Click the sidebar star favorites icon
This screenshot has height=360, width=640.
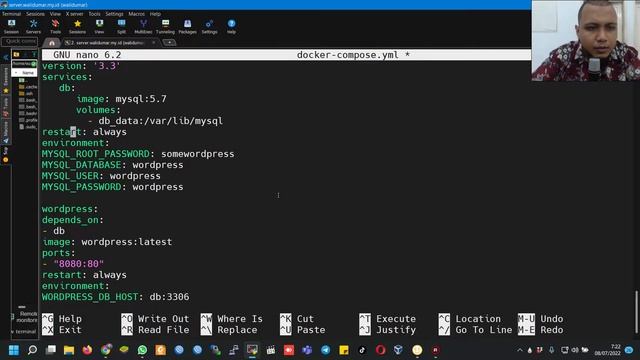(6, 91)
